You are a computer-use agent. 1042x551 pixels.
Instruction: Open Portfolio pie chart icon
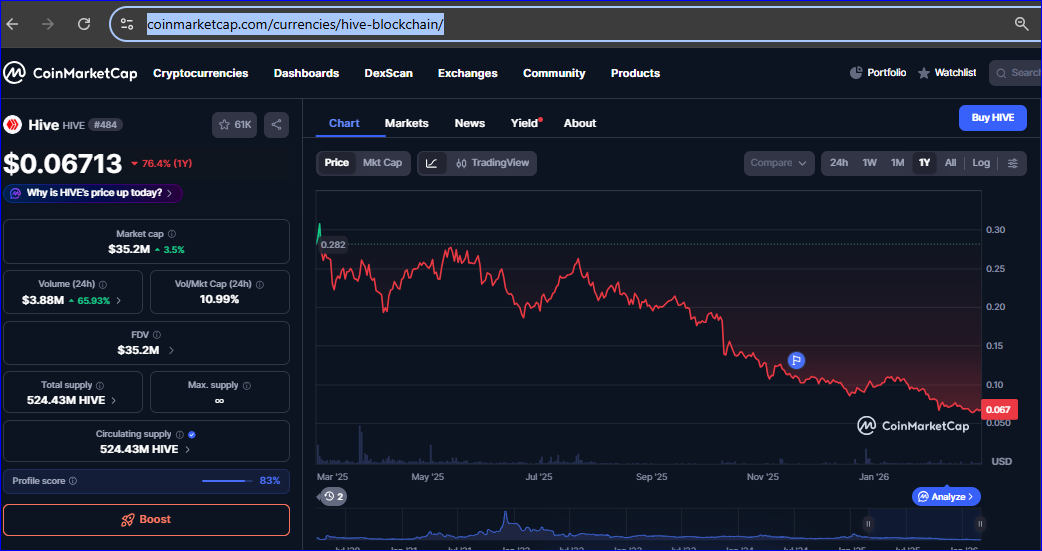click(x=856, y=72)
